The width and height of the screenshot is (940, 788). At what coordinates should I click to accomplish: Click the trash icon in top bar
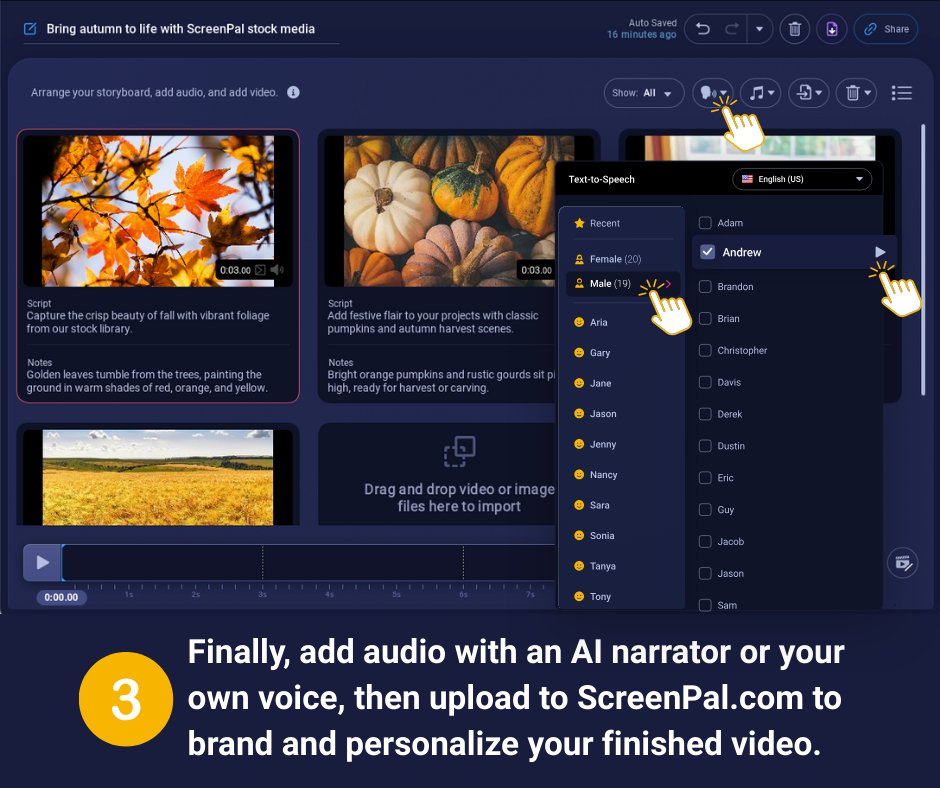click(x=795, y=29)
